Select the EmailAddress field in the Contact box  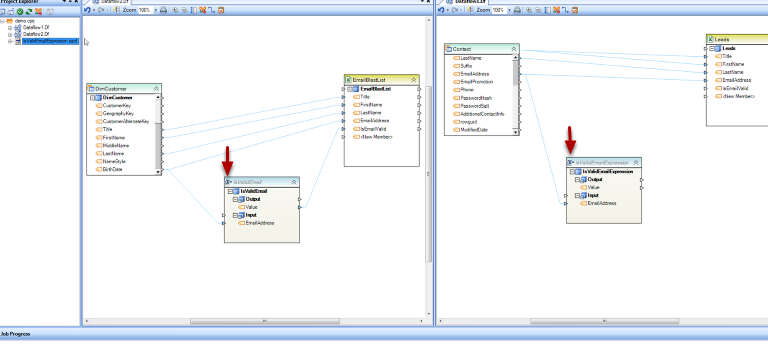click(x=475, y=74)
